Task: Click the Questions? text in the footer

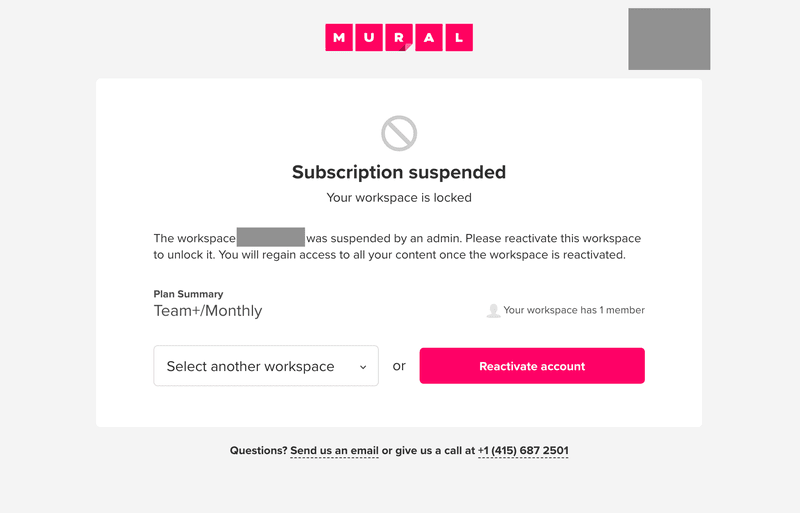Action: (x=258, y=451)
